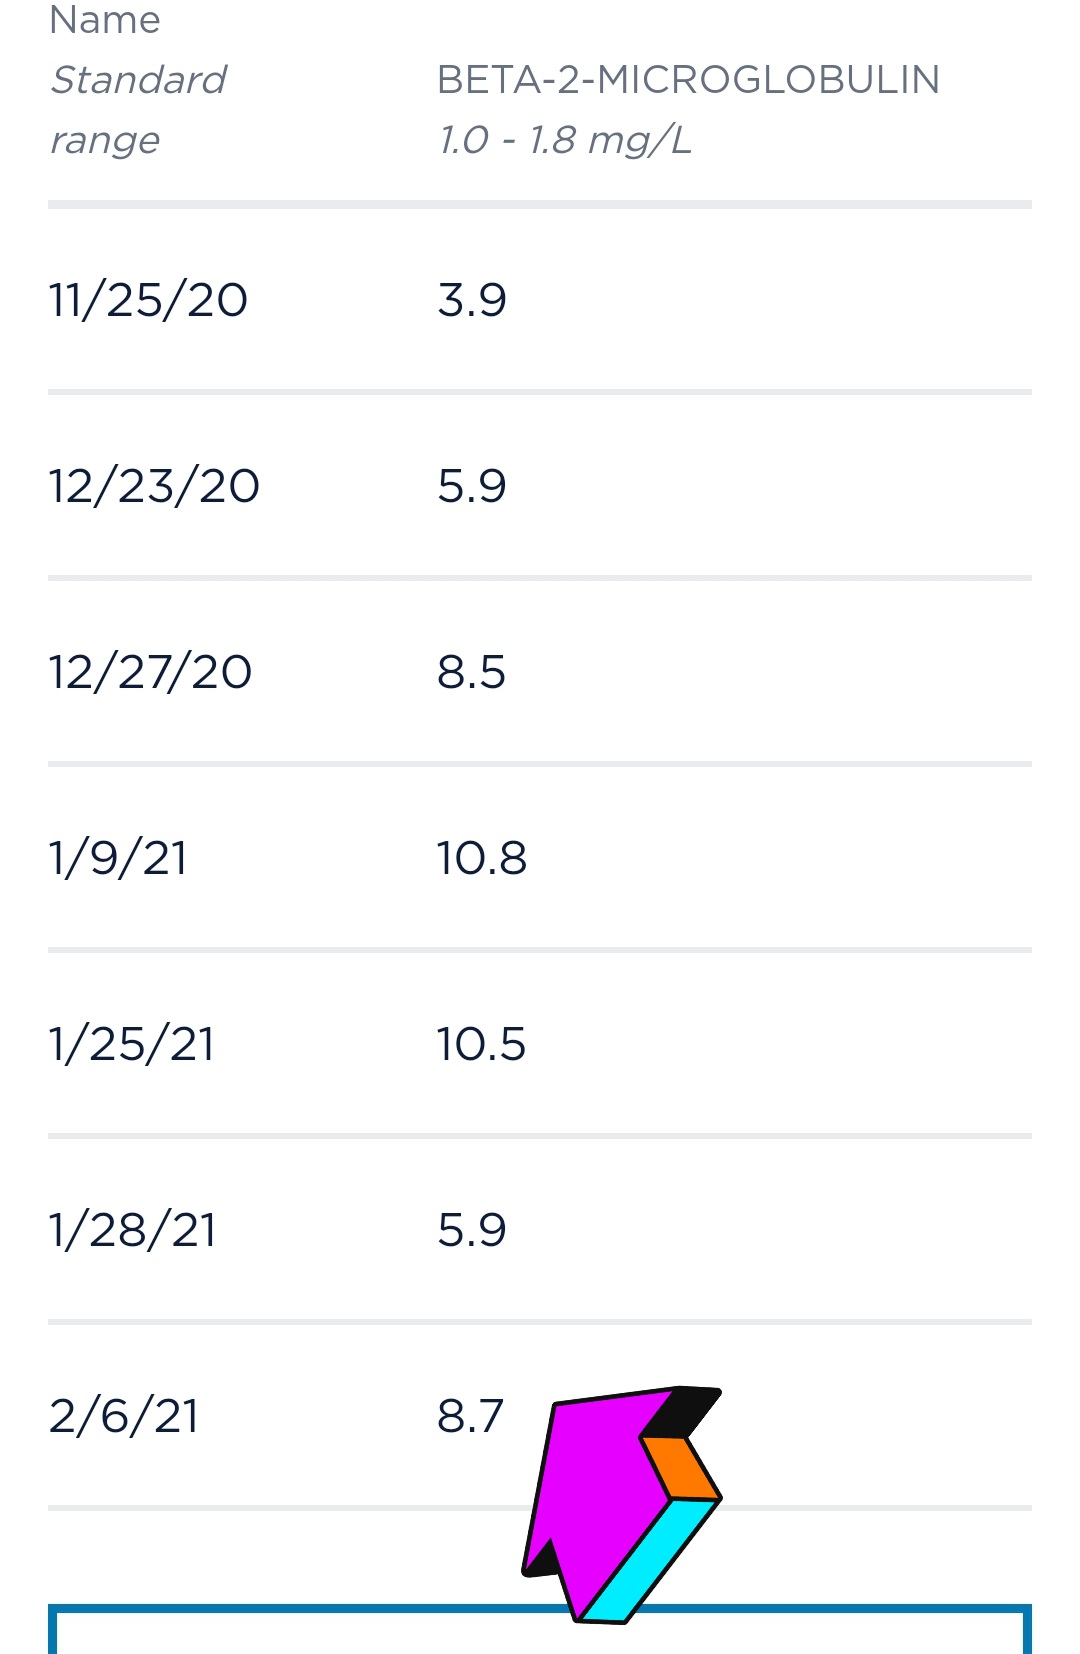Click the 10.5 result value
1080x1654 pixels.
pos(481,1044)
